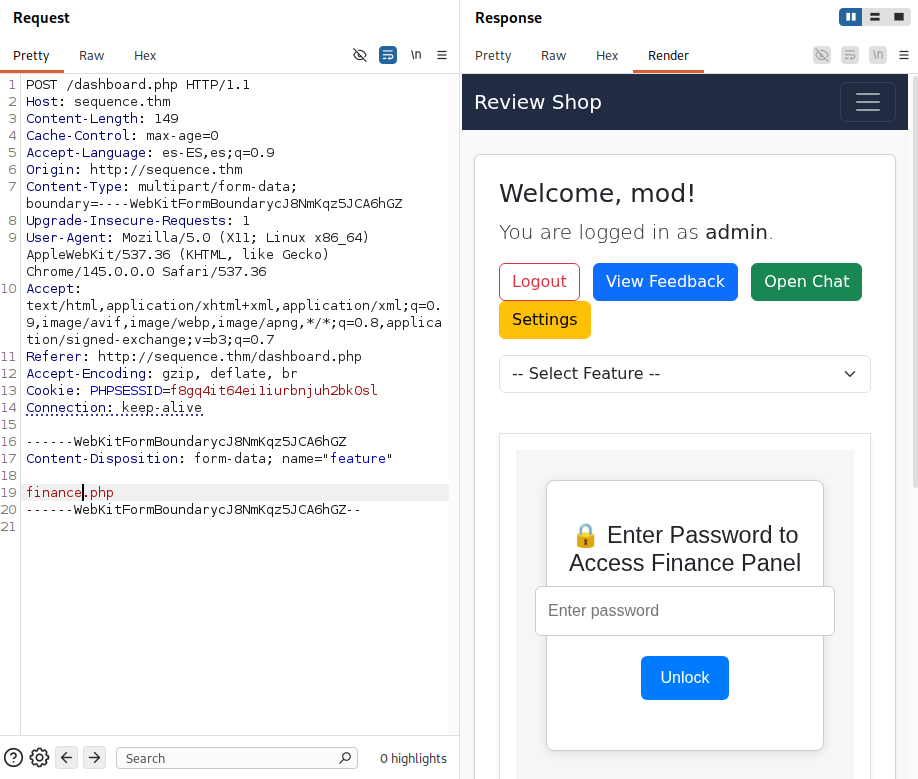Switch to the Request Pretty tab
The height and width of the screenshot is (779, 918).
point(31,56)
